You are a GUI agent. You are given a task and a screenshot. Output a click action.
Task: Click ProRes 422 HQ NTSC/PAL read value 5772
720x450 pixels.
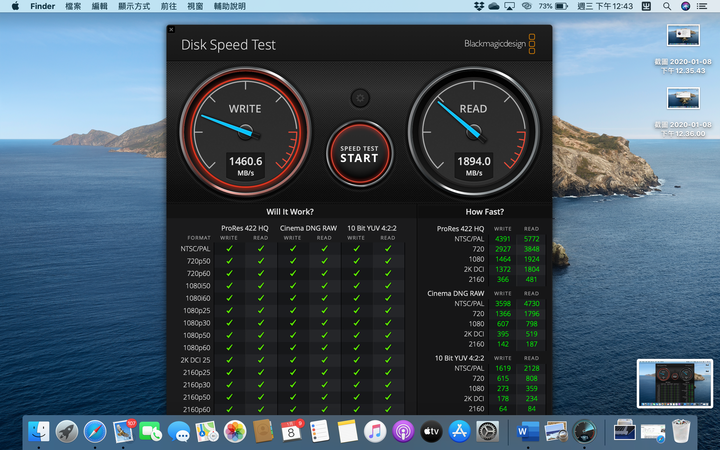[x=531, y=239]
